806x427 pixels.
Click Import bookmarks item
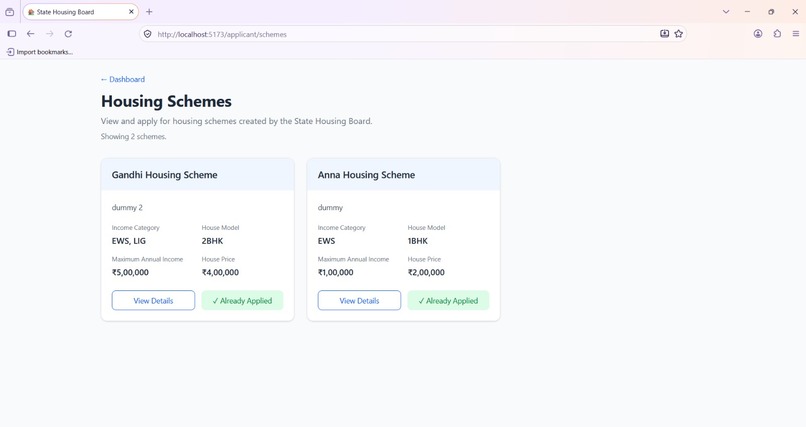click(x=40, y=52)
